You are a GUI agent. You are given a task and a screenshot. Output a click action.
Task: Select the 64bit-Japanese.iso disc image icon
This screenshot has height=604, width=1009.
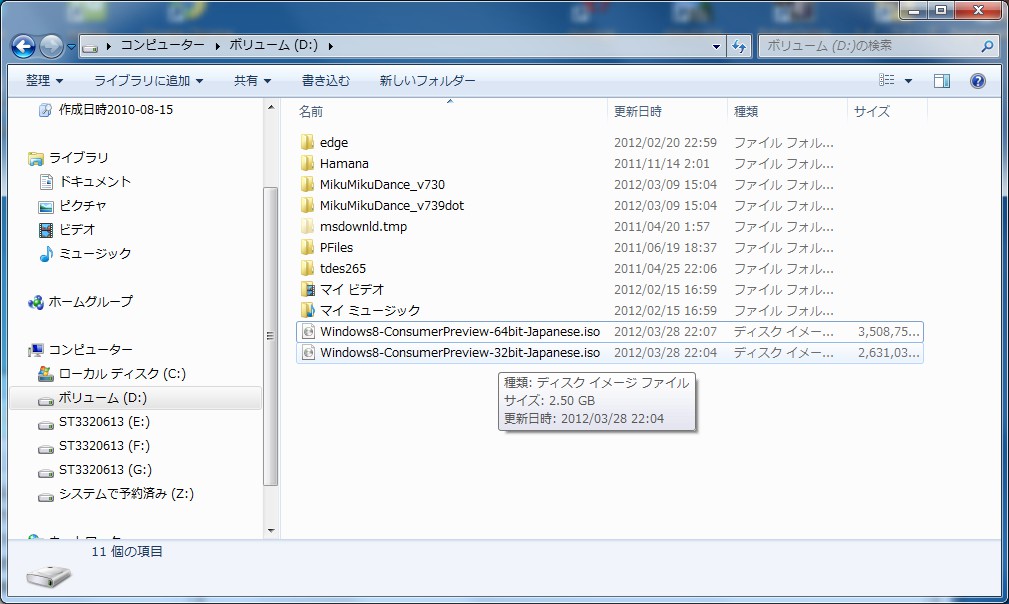(308, 331)
